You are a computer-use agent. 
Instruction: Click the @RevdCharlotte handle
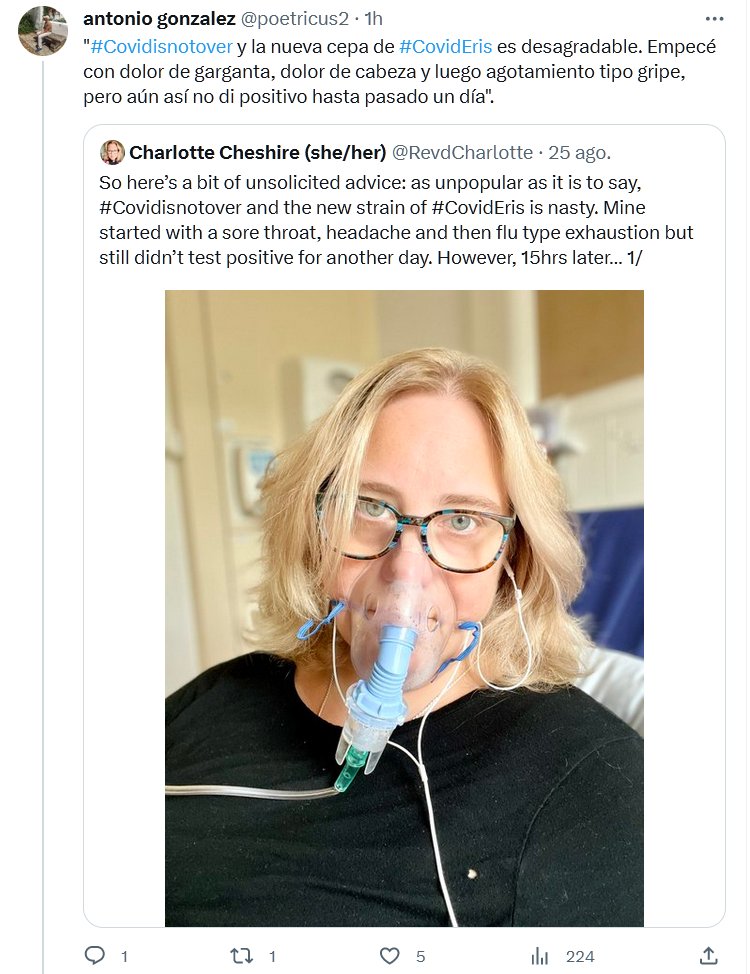461,153
